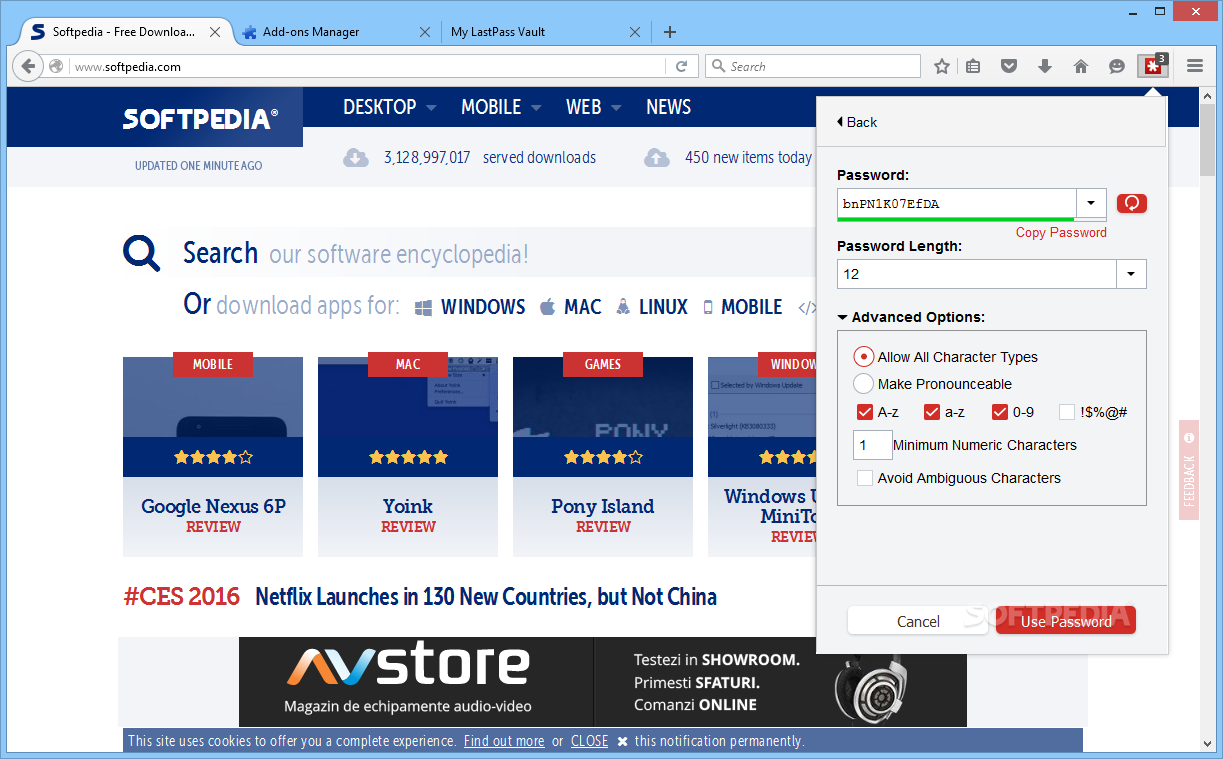Go to Home page icon
This screenshot has width=1223, height=759.
tap(1080, 67)
